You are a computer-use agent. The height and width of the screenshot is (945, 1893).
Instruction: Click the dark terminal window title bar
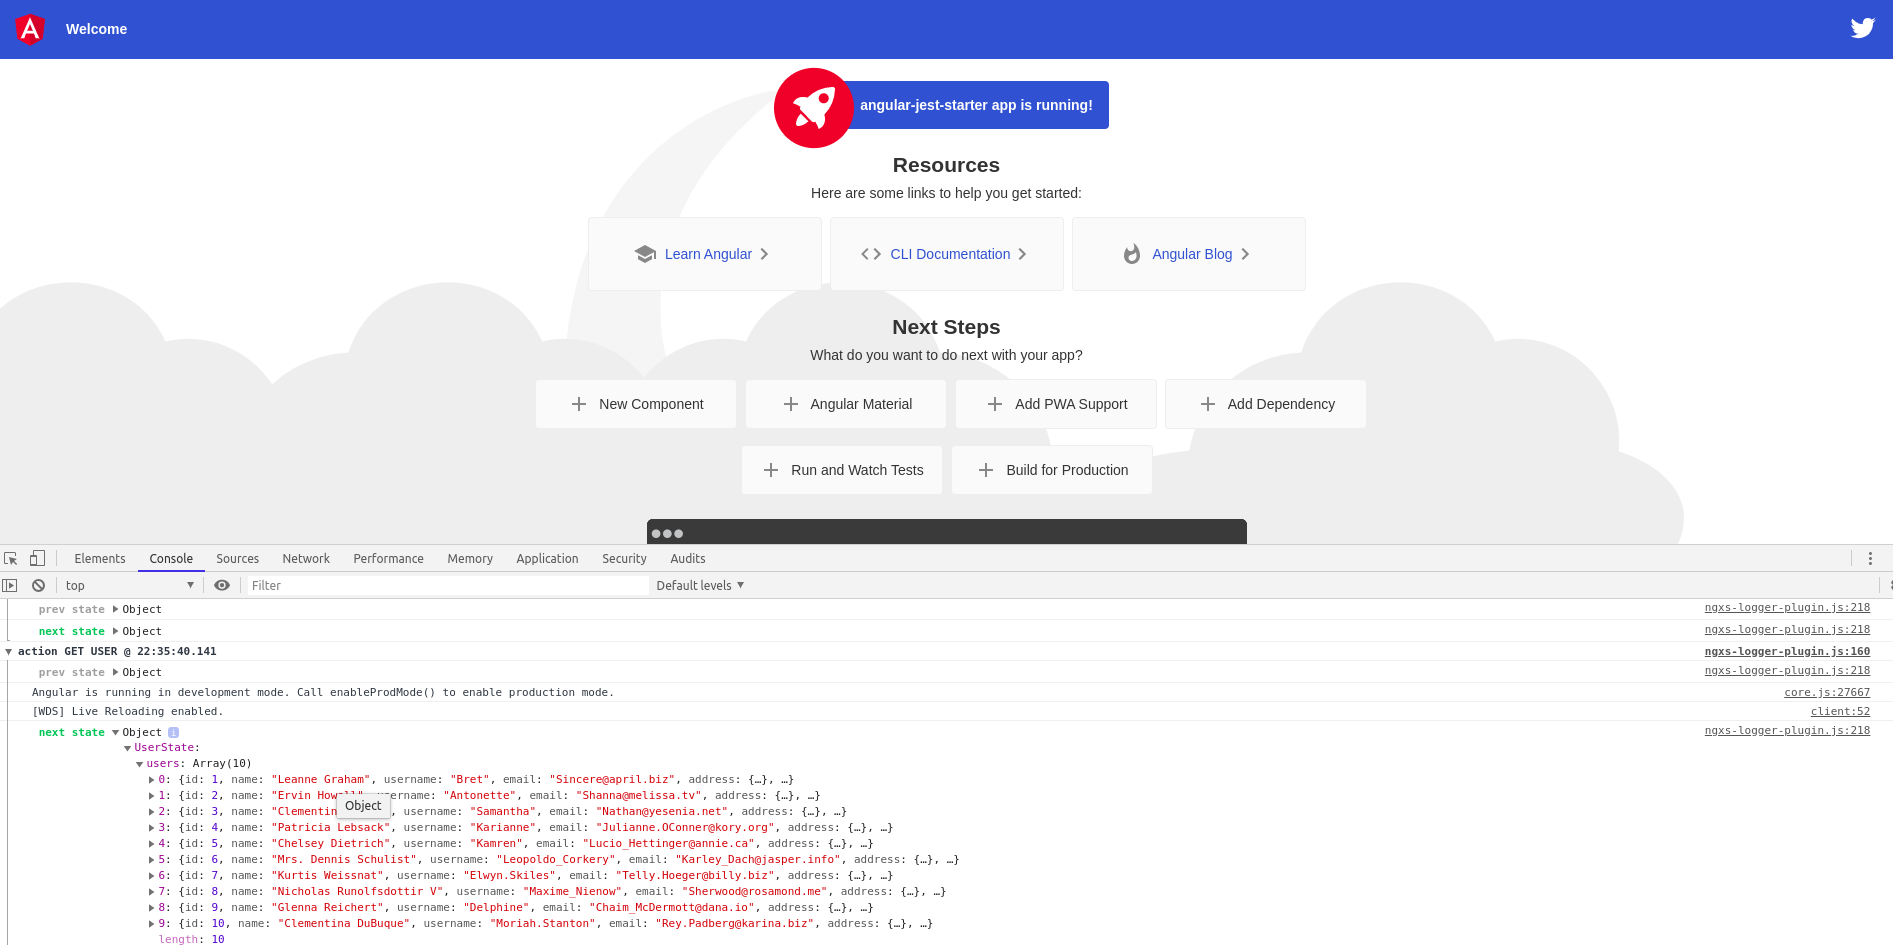(x=947, y=532)
